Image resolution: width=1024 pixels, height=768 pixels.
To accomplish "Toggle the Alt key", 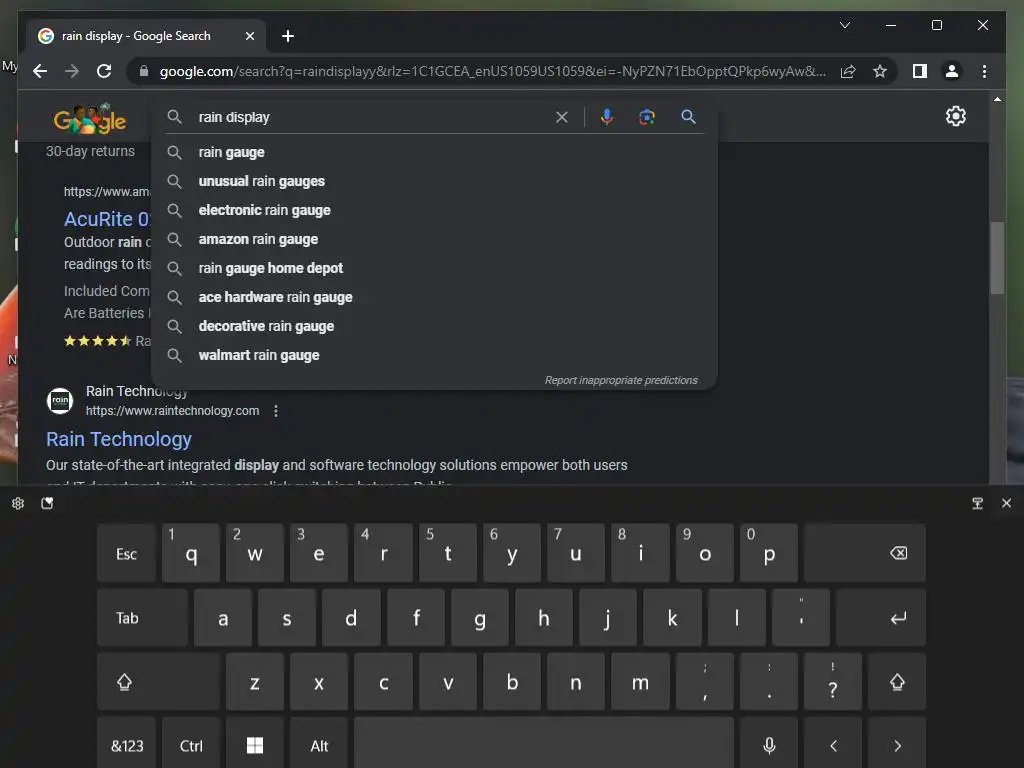I will point(319,745).
